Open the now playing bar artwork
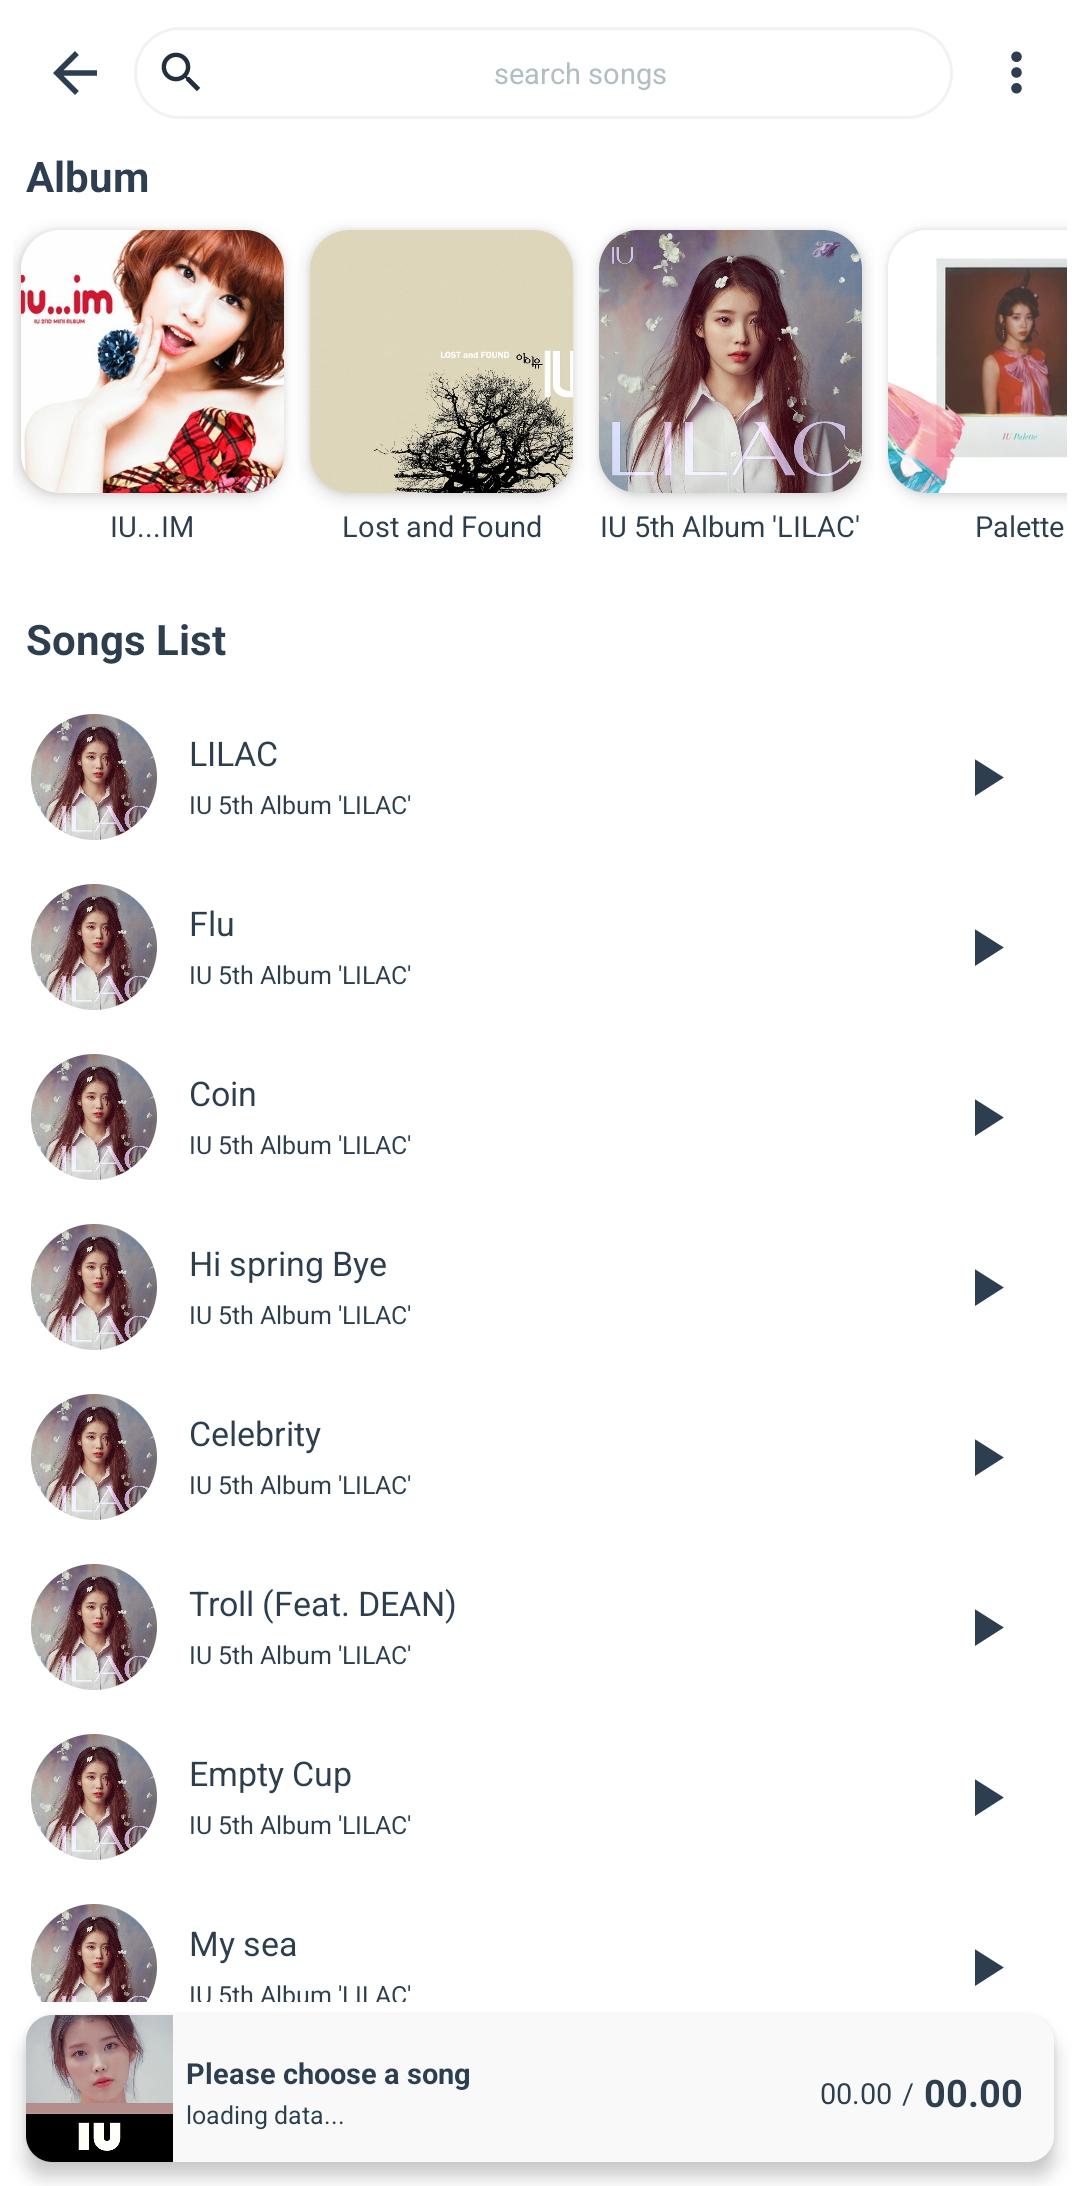The width and height of the screenshot is (1080, 2186). (x=99, y=2088)
